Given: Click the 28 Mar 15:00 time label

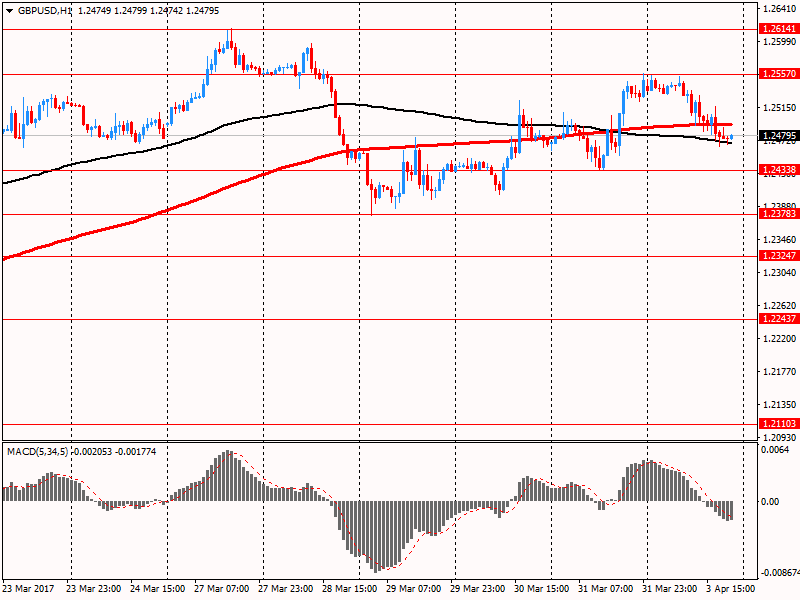Looking at the screenshot, I should point(350,588).
